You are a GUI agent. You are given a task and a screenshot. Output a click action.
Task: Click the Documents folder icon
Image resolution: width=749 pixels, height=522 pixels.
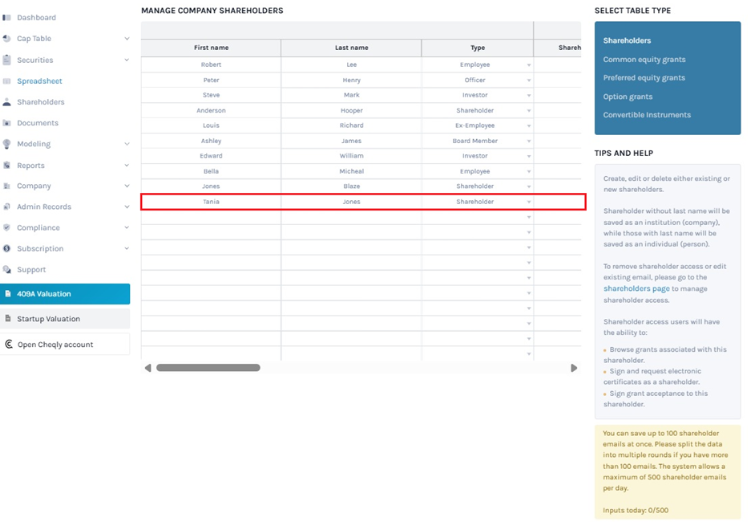pyautogui.click(x=7, y=123)
